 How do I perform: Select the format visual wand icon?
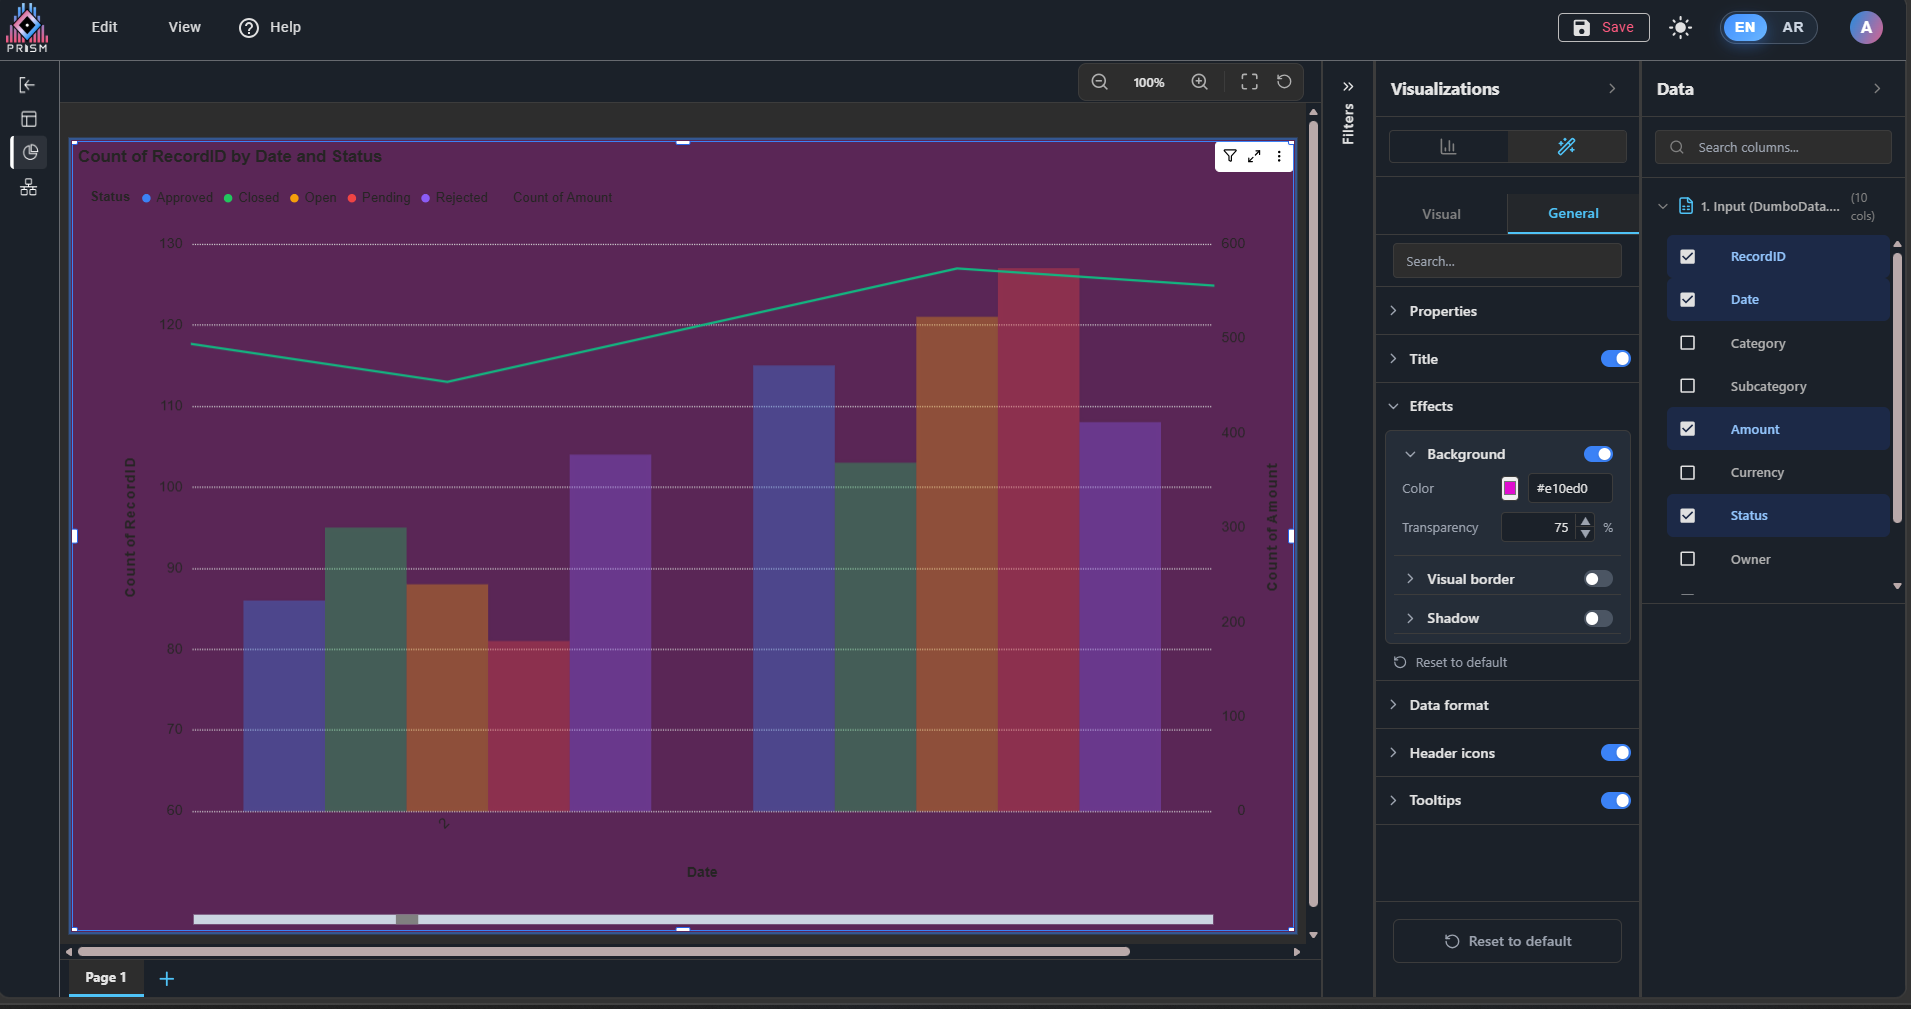pos(1566,147)
